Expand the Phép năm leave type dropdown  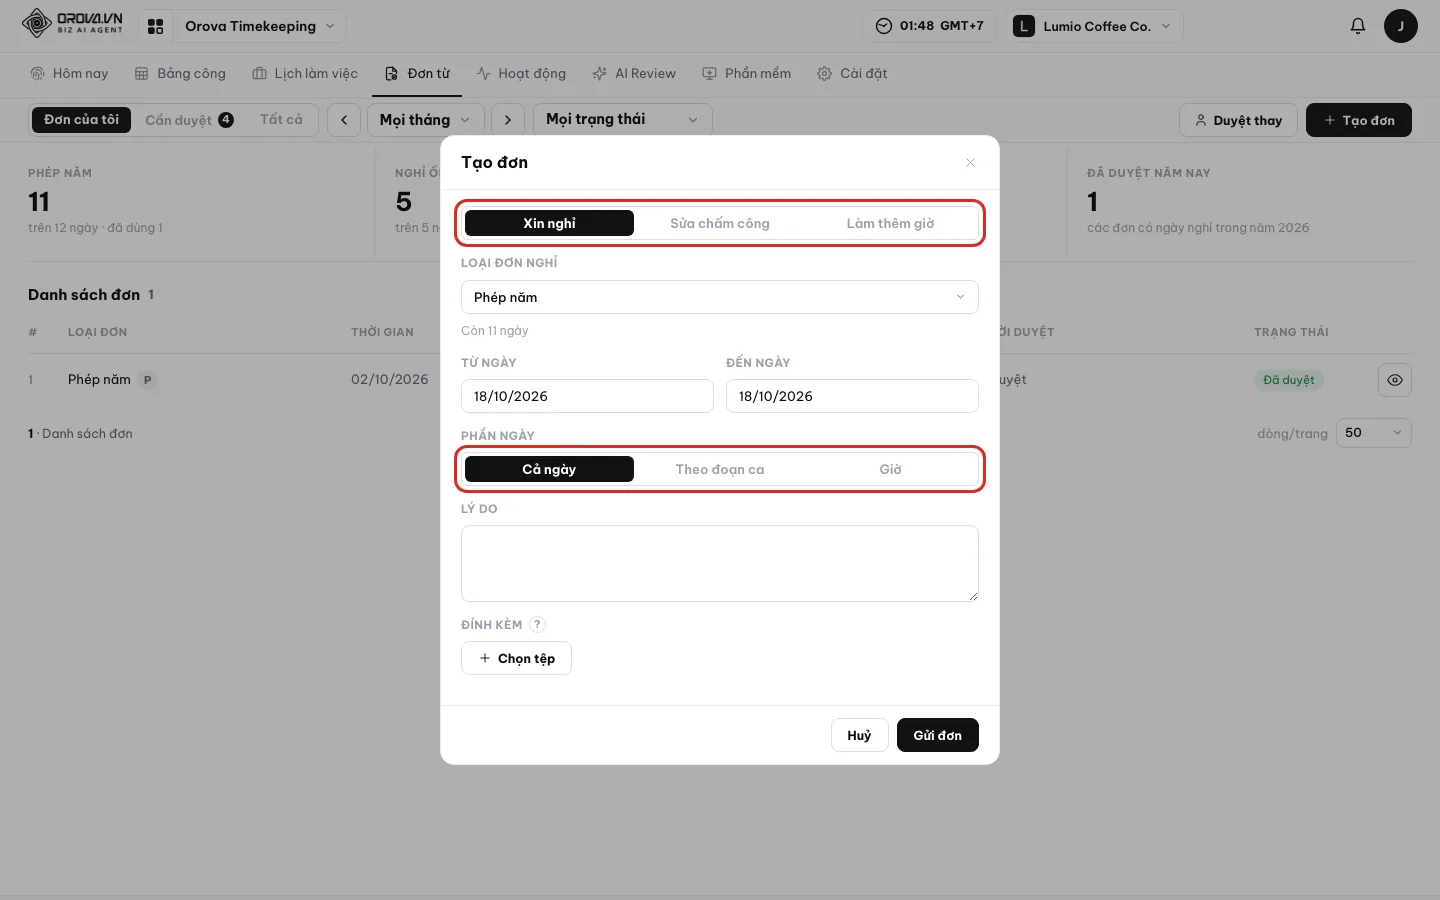[x=720, y=297]
